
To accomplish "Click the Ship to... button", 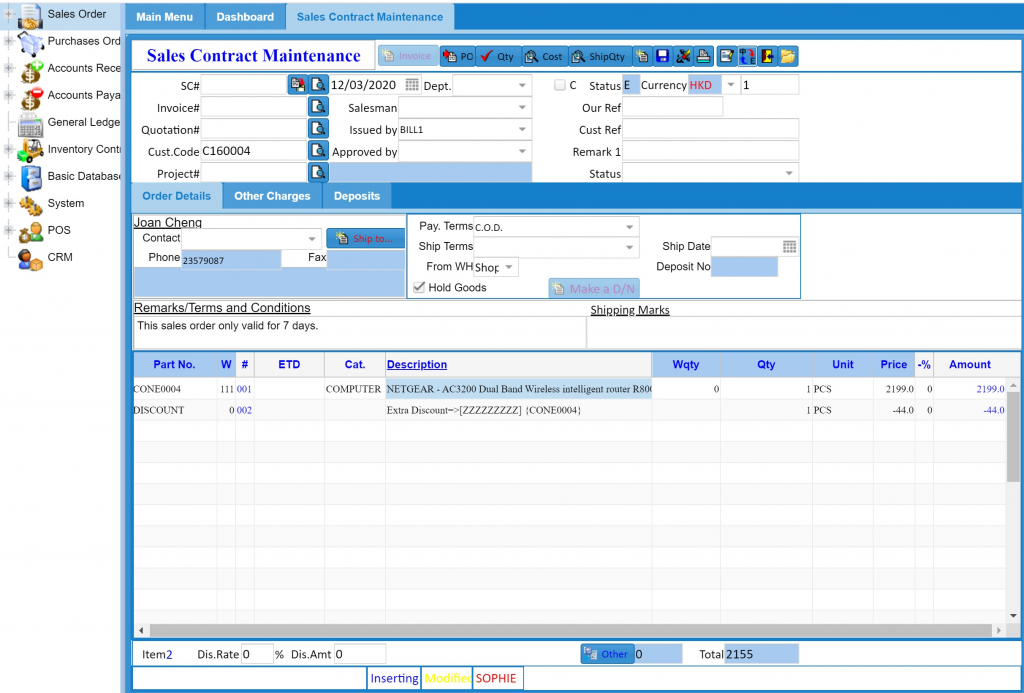I will 365,239.
